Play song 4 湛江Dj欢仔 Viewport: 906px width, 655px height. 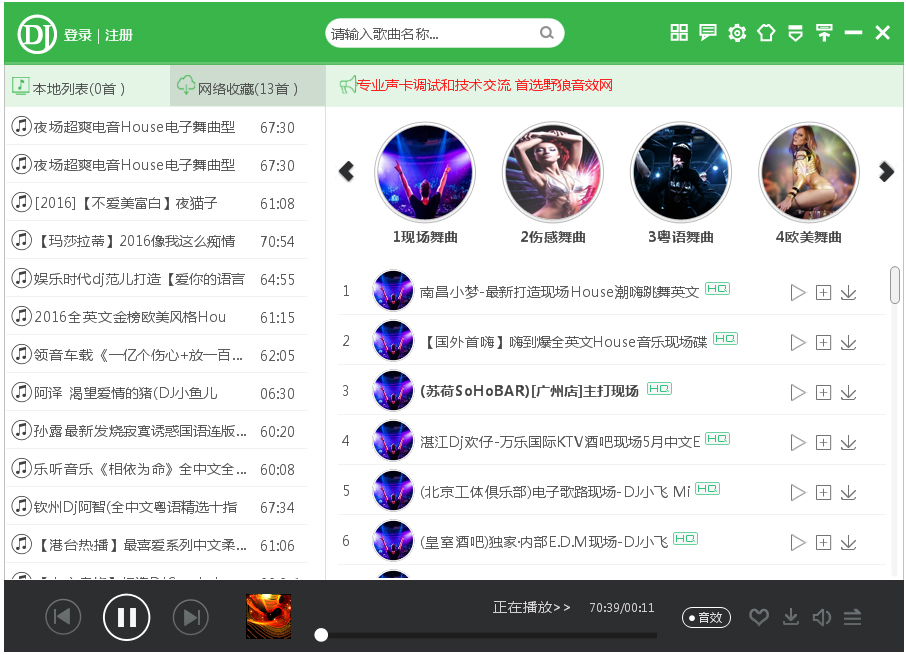[x=797, y=442]
